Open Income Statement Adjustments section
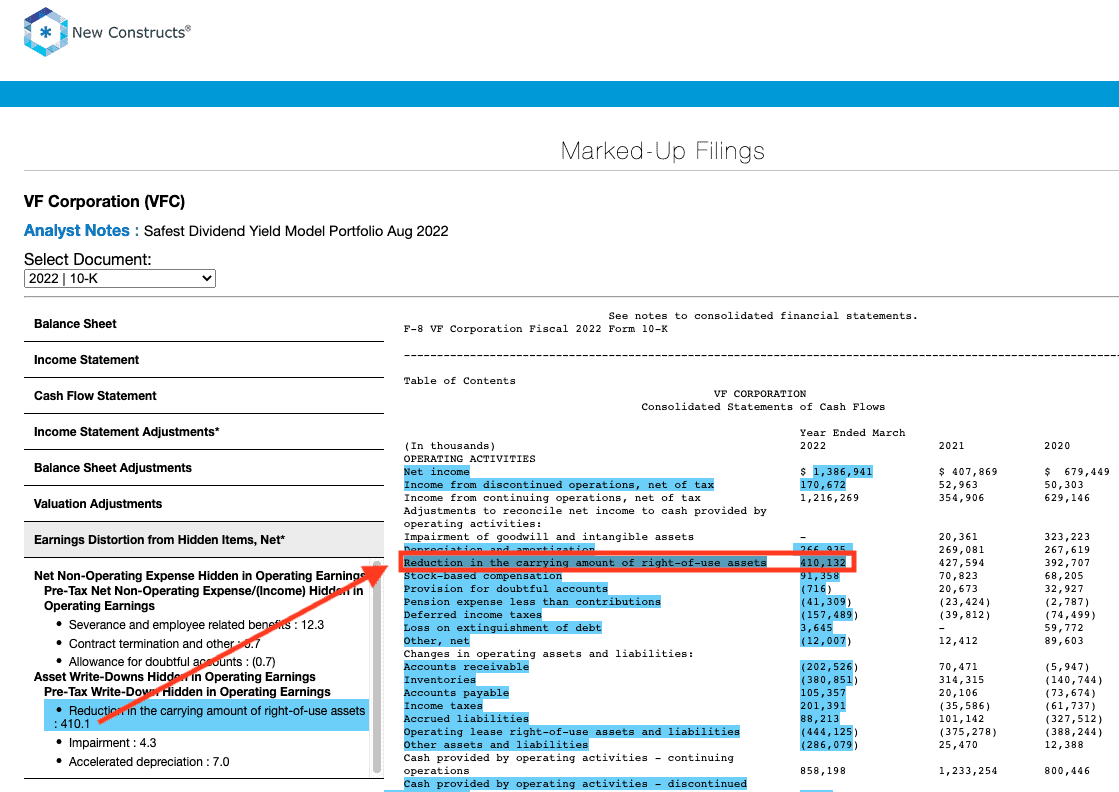 (203, 432)
